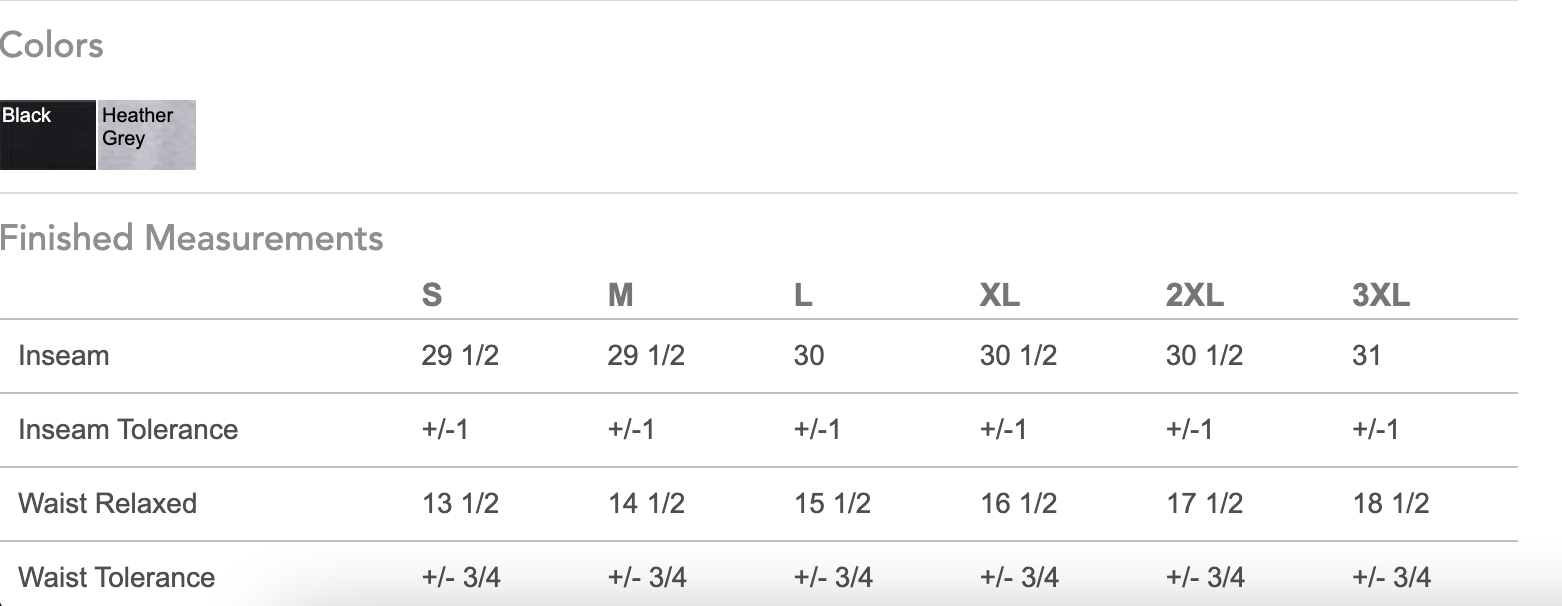
Task: Click the L inseam value 30
Action: click(809, 356)
